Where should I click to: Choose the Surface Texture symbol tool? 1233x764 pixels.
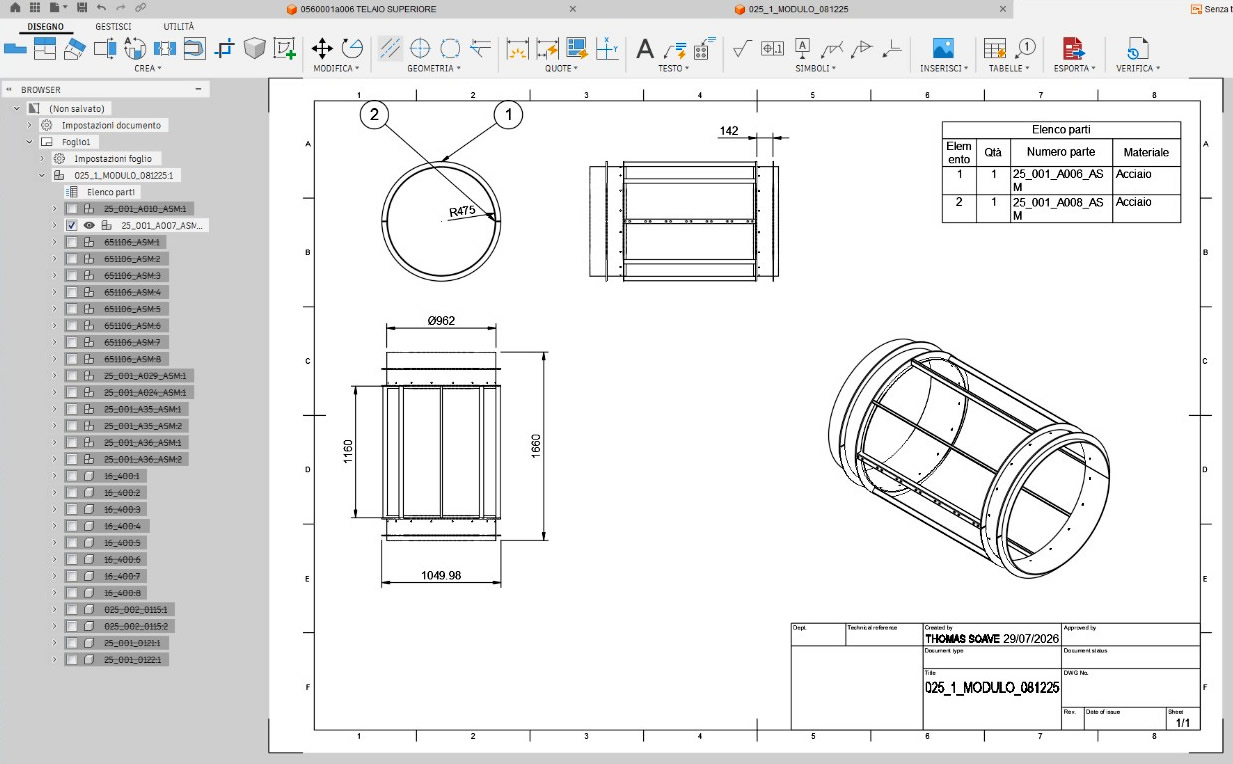pyautogui.click(x=742, y=48)
